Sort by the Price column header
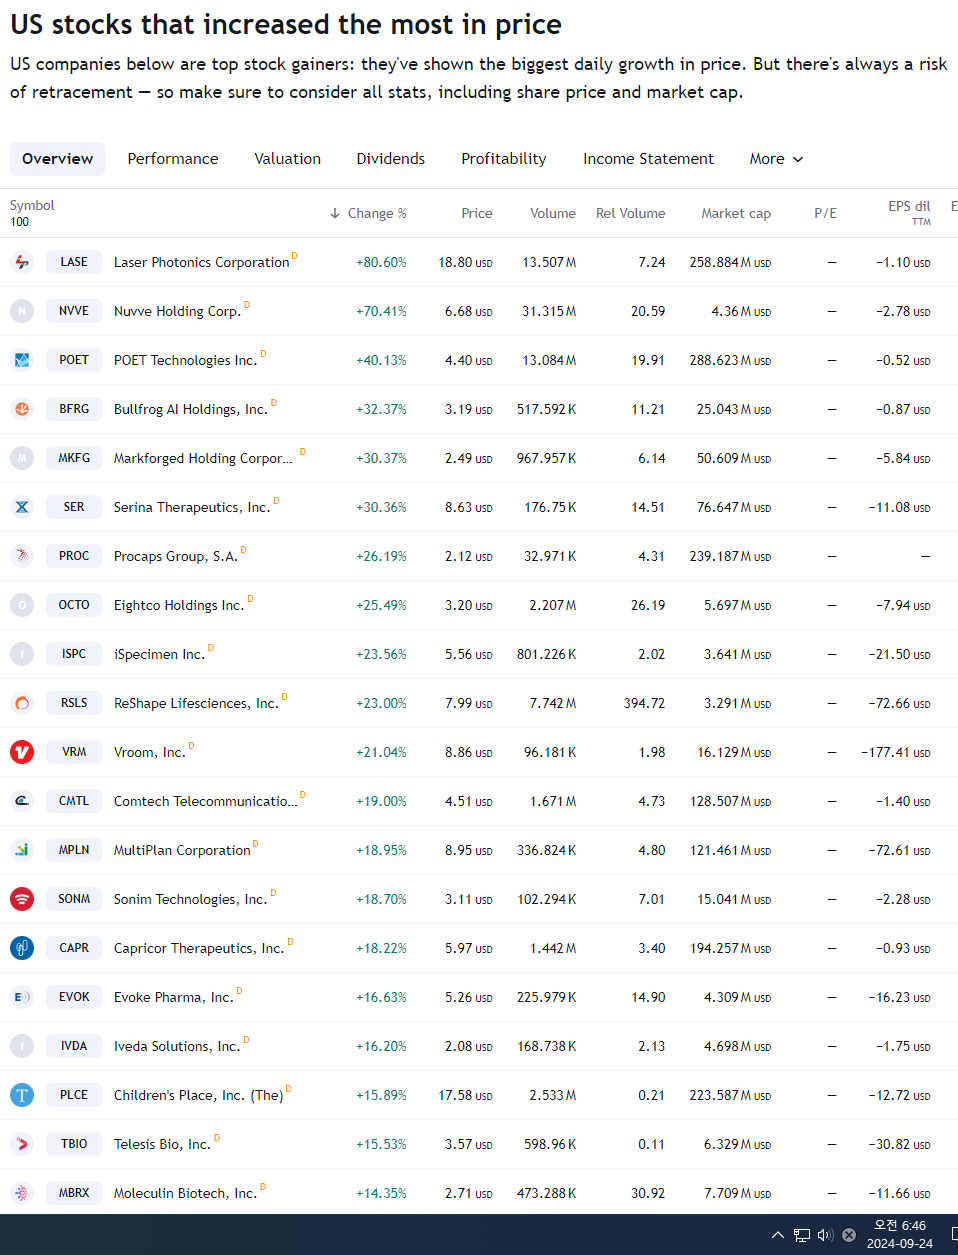Viewport: 958px width, 1255px height. (x=477, y=213)
